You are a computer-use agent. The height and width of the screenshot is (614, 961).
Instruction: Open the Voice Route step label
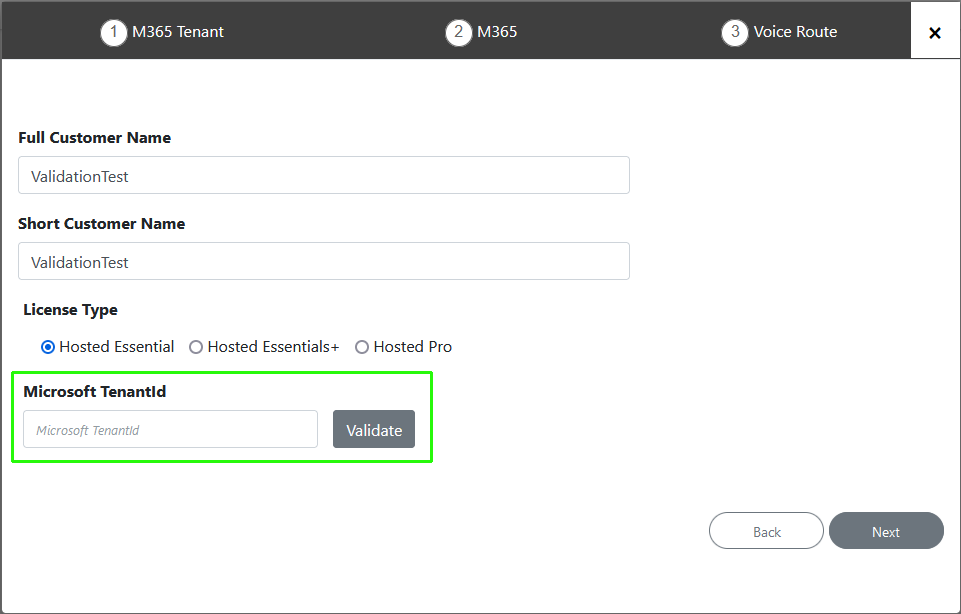[x=795, y=32]
